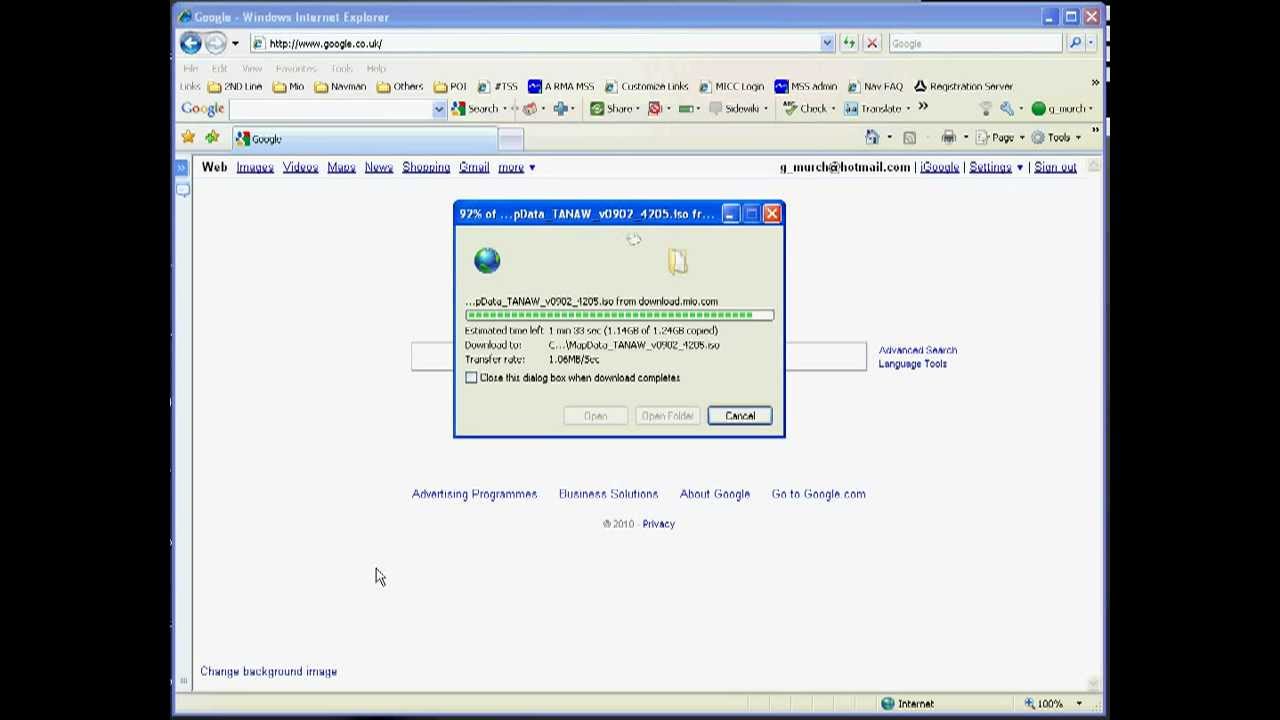Click the Go to Google.com link
Image resolution: width=1280 pixels, height=720 pixels.
coord(818,494)
